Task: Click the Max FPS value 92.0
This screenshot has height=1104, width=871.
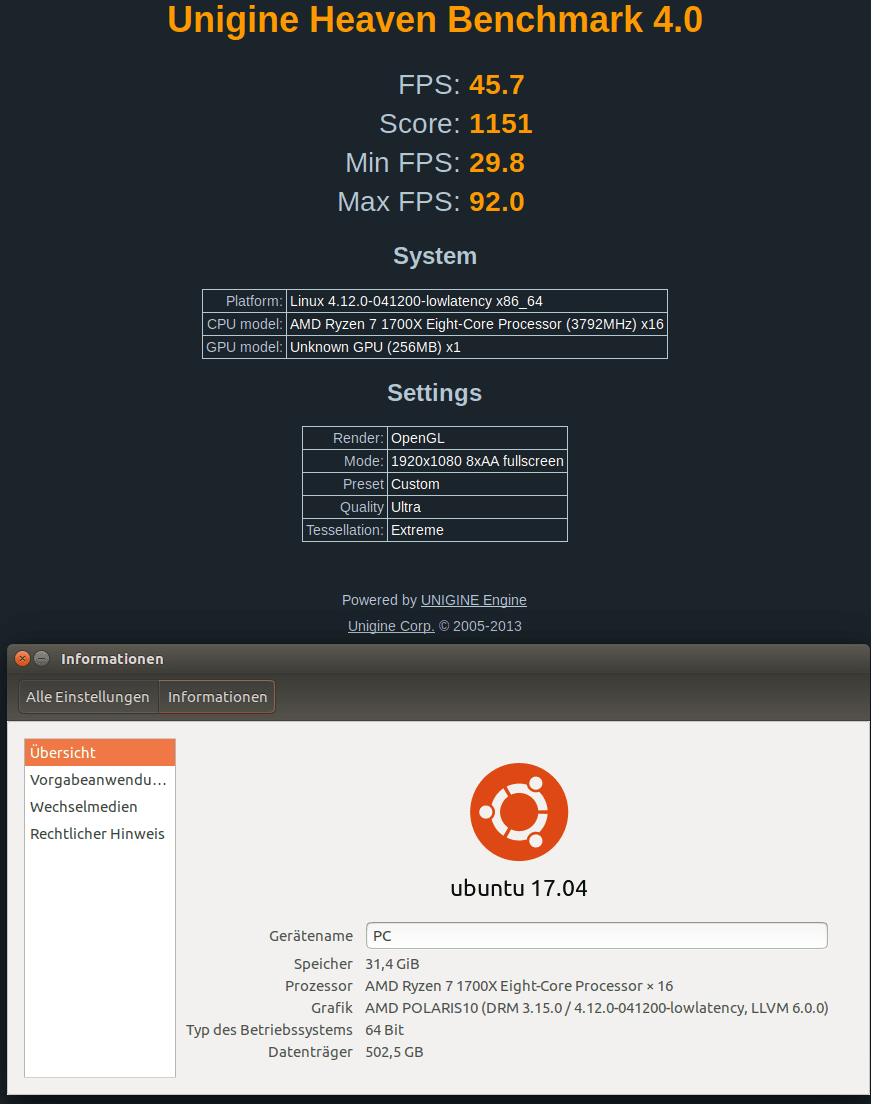Action: coord(496,202)
